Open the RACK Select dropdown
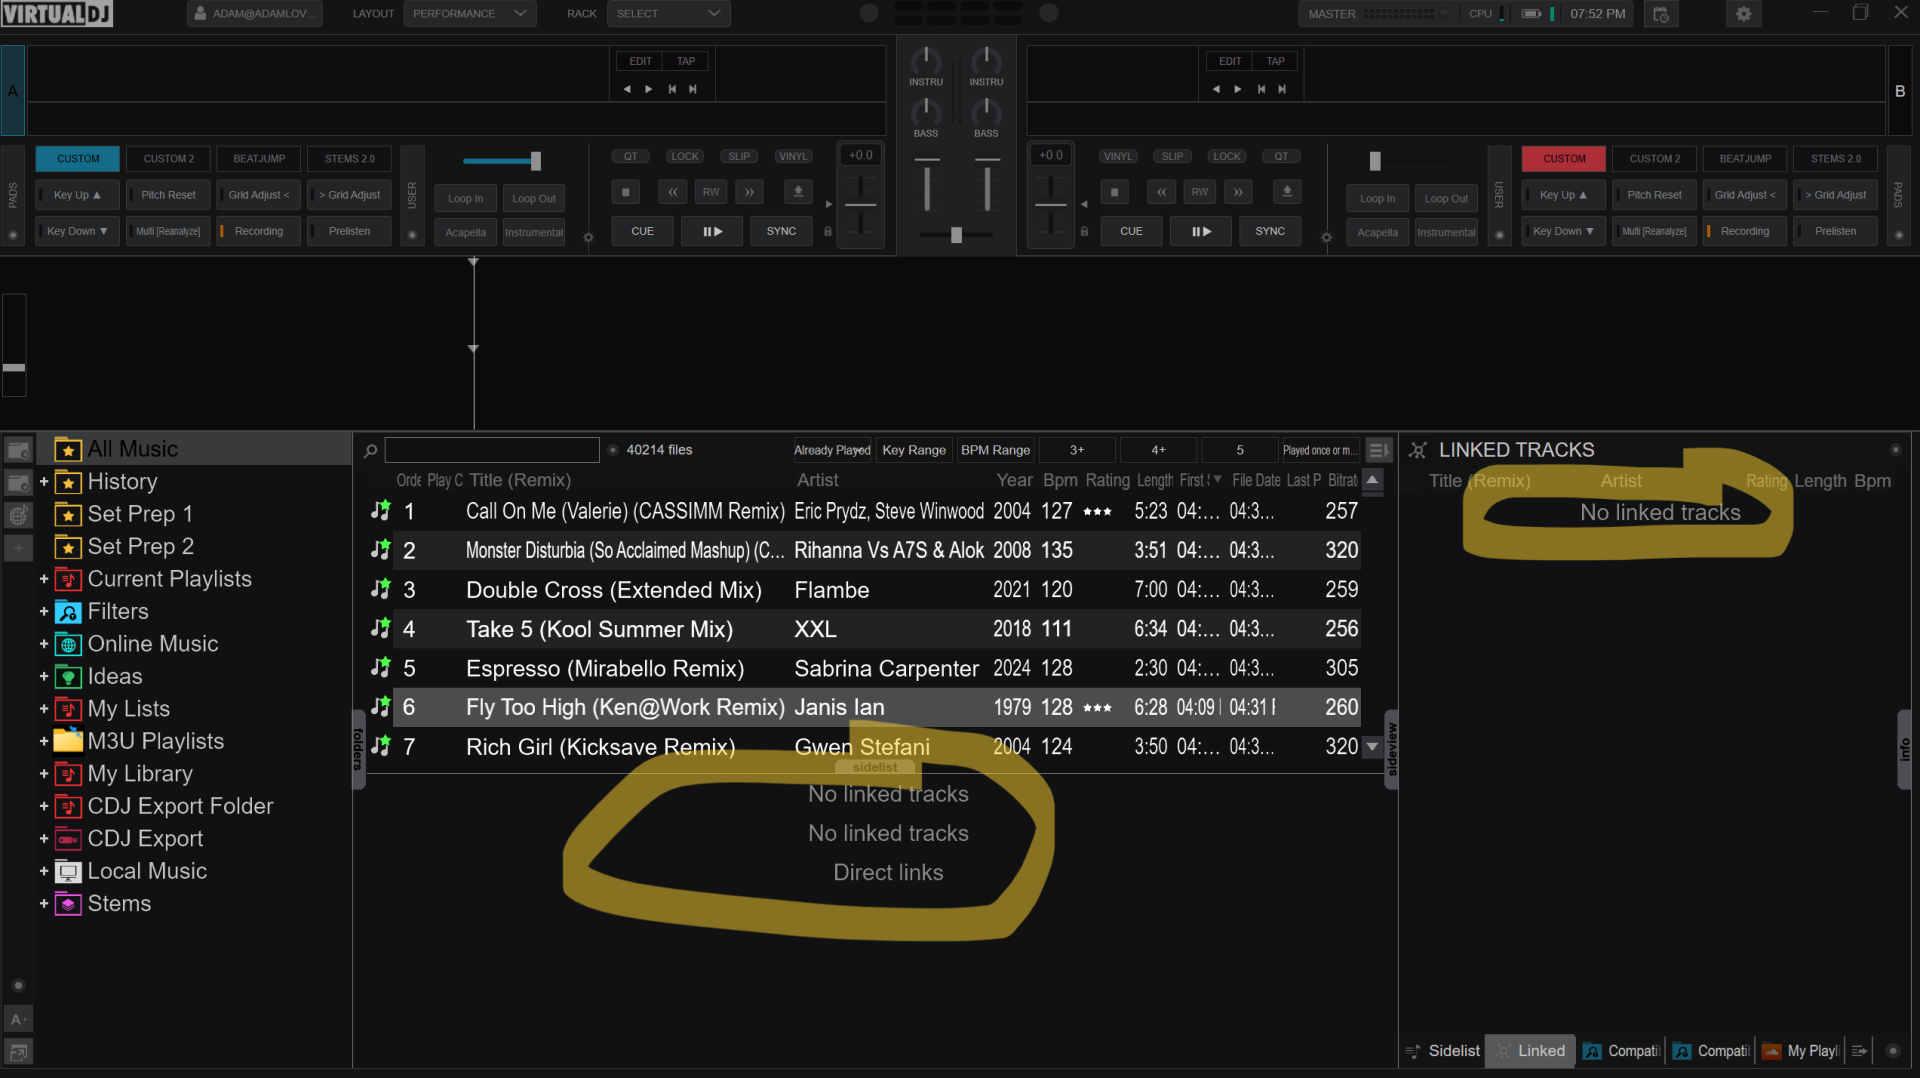1920x1078 pixels. [668, 14]
